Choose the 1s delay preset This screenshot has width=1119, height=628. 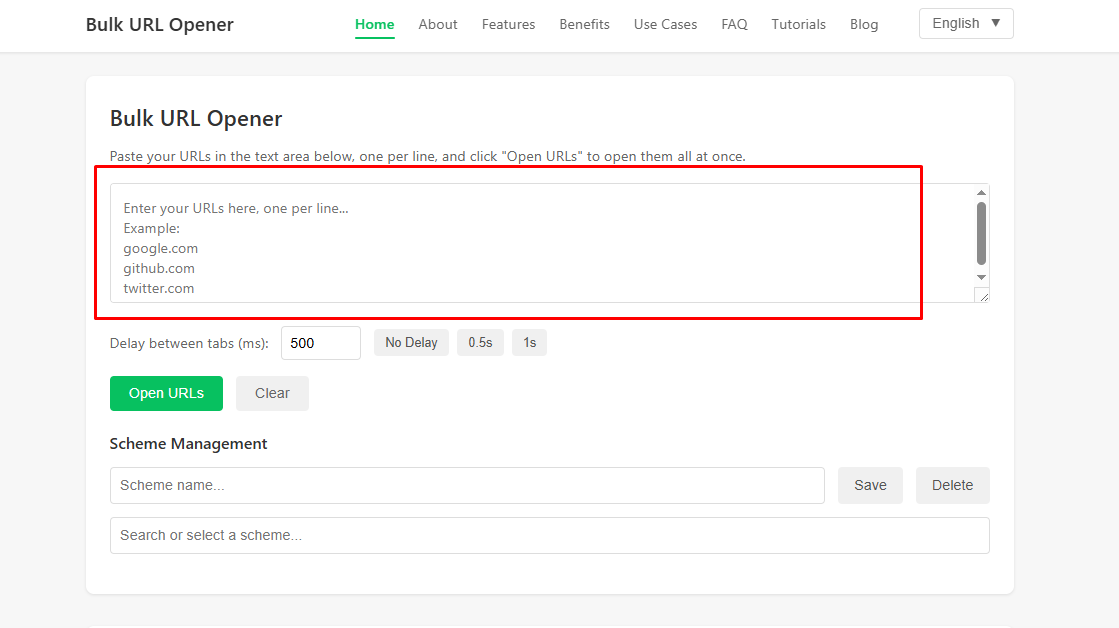pyautogui.click(x=530, y=343)
